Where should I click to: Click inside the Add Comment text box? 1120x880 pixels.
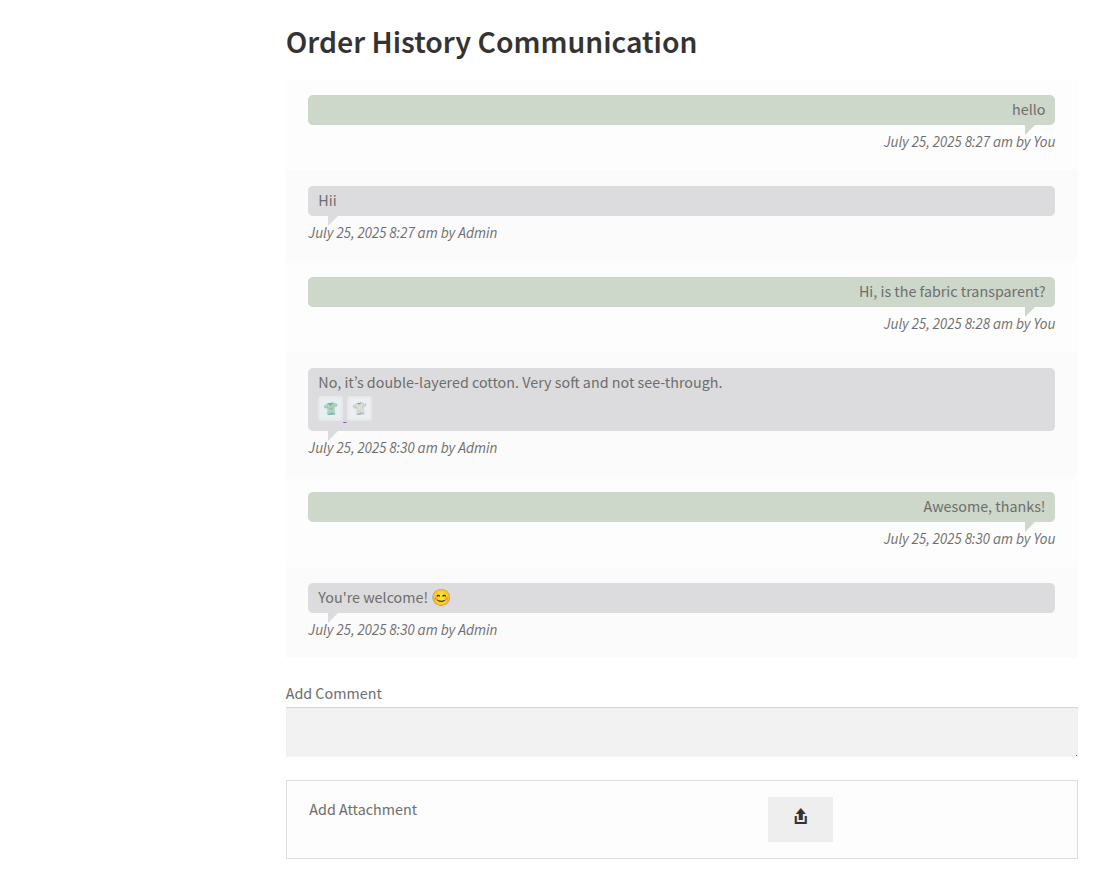tap(681, 731)
